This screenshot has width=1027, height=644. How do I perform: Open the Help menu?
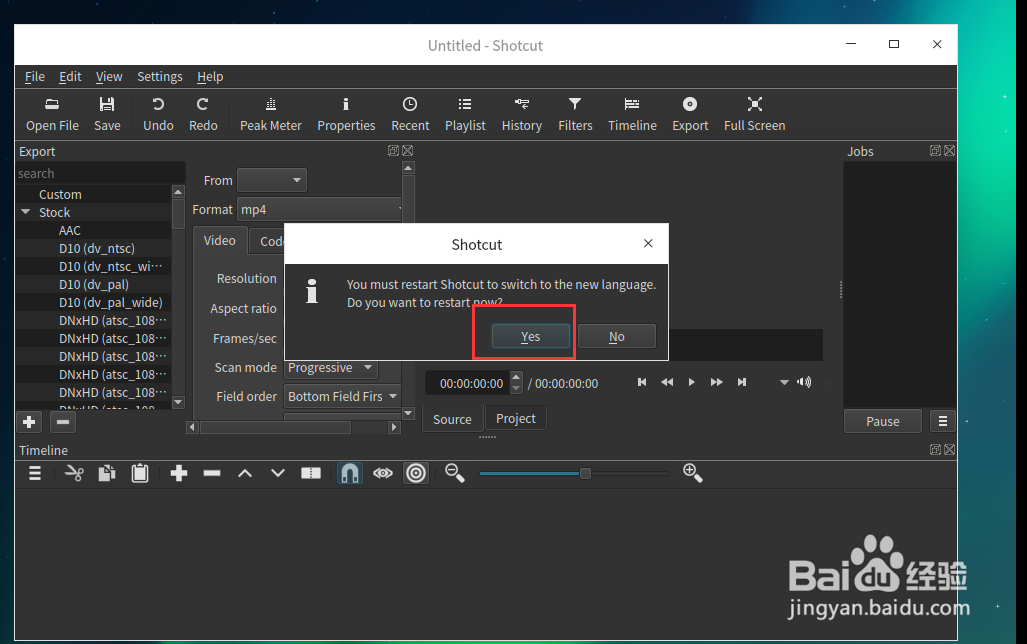(x=210, y=77)
